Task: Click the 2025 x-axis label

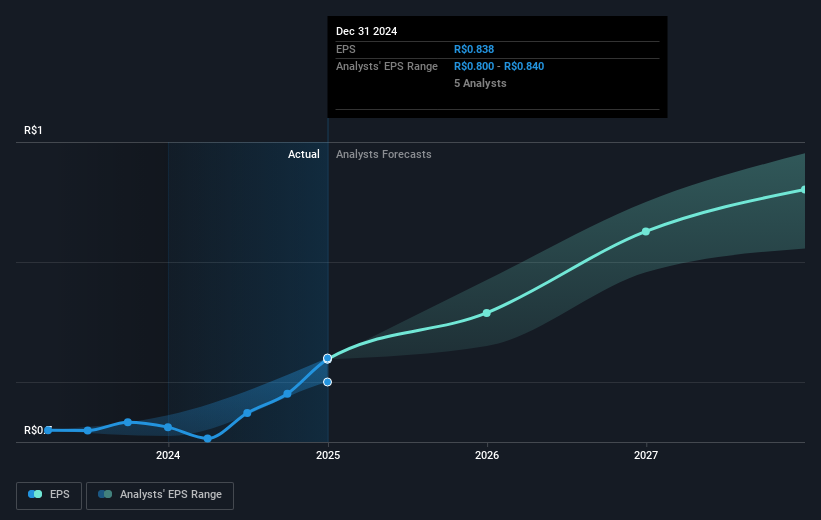Action: (328, 456)
